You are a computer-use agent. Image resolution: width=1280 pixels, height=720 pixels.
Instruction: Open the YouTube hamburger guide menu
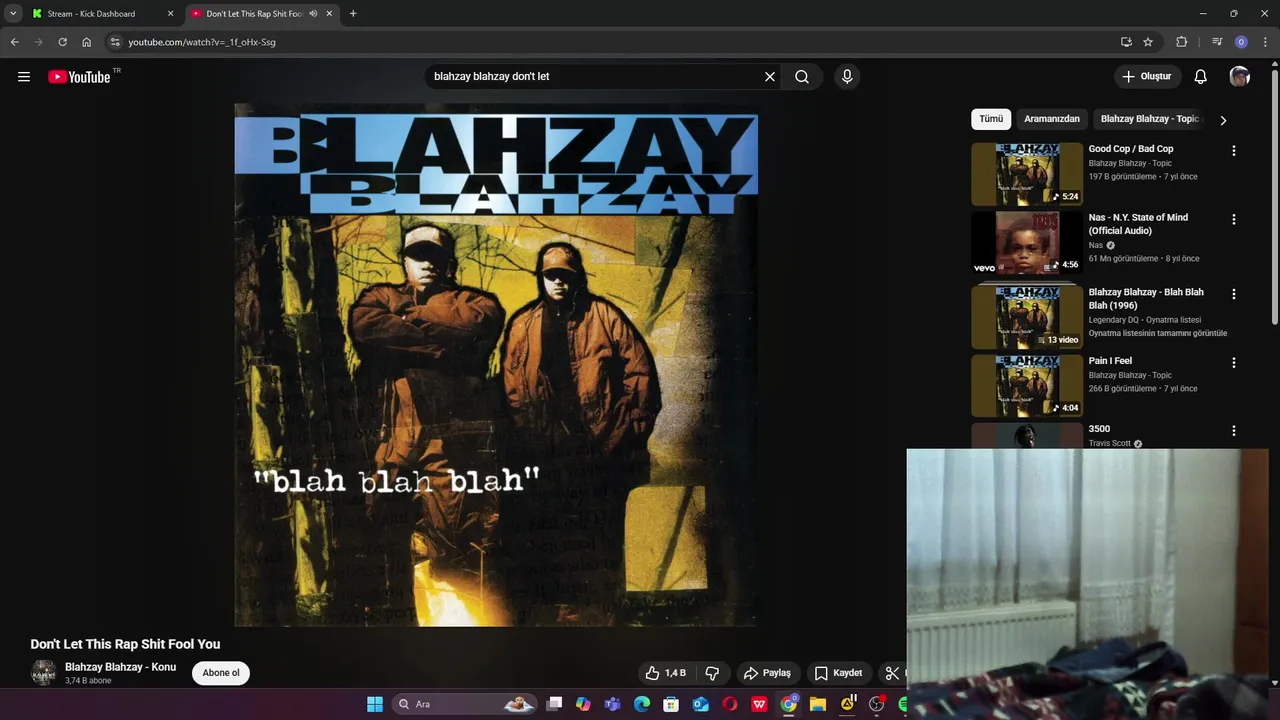[24, 77]
